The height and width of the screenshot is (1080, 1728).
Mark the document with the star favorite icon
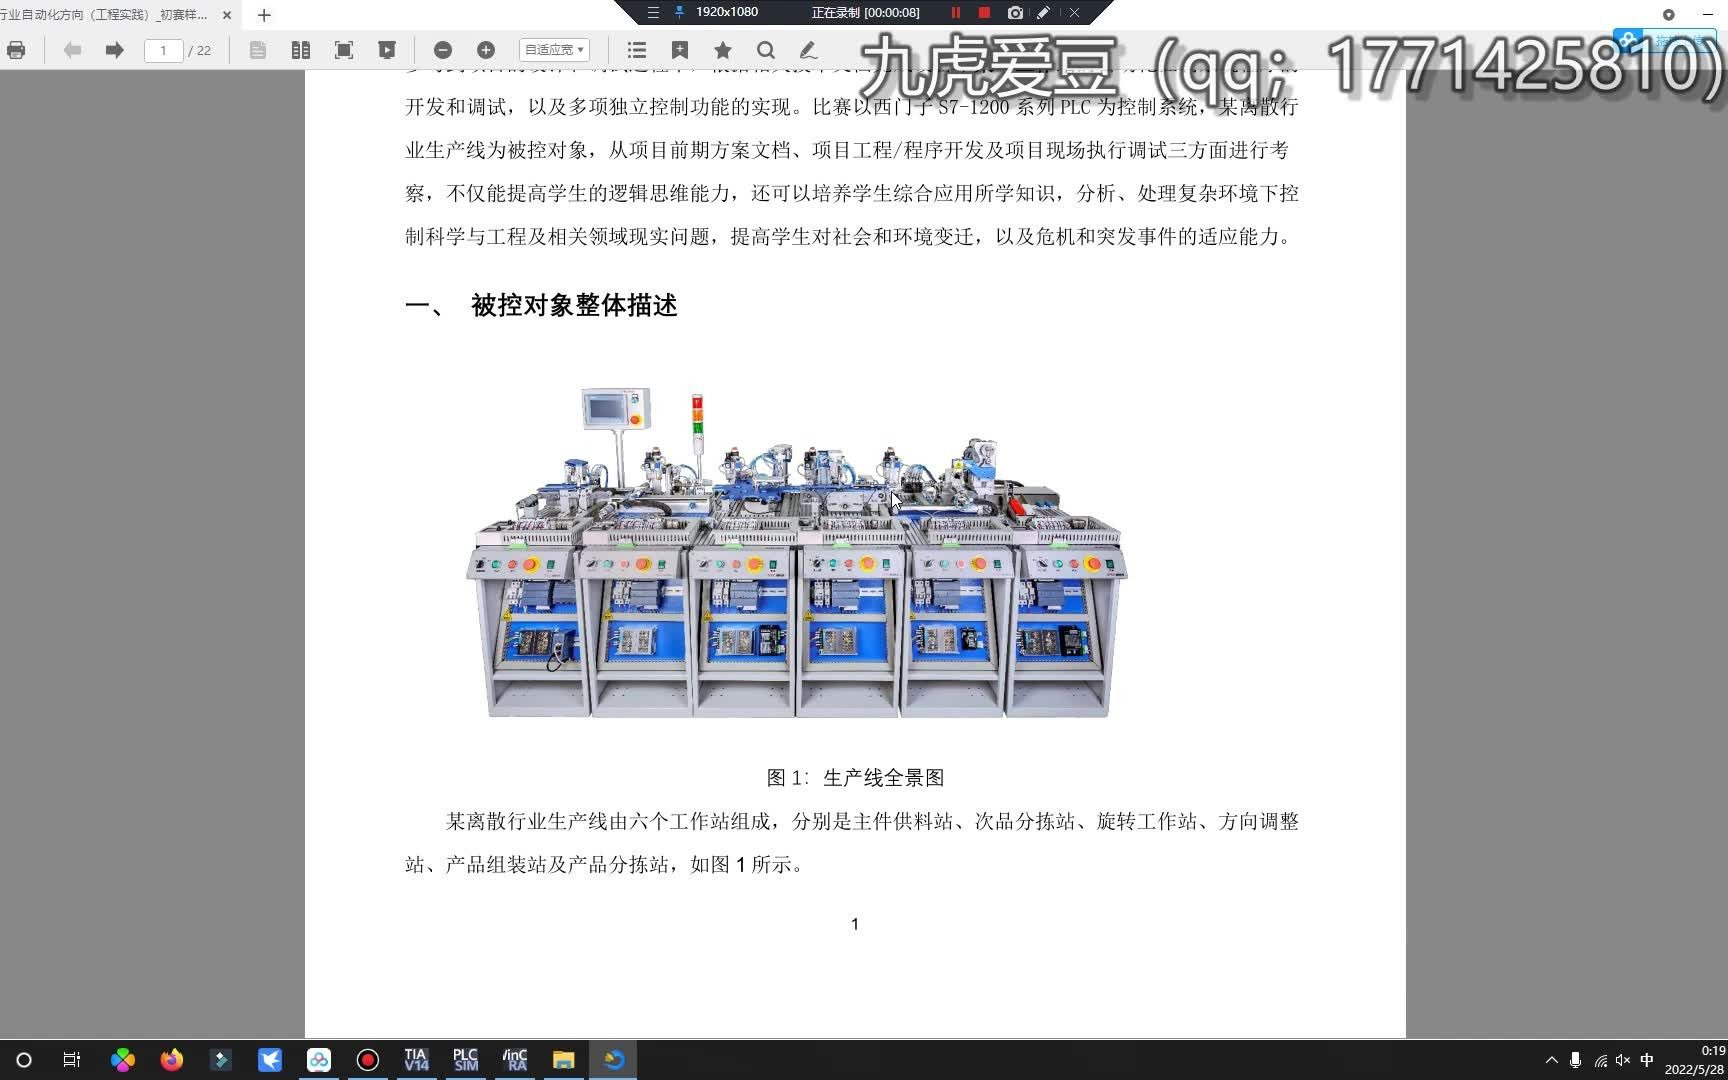coord(723,50)
